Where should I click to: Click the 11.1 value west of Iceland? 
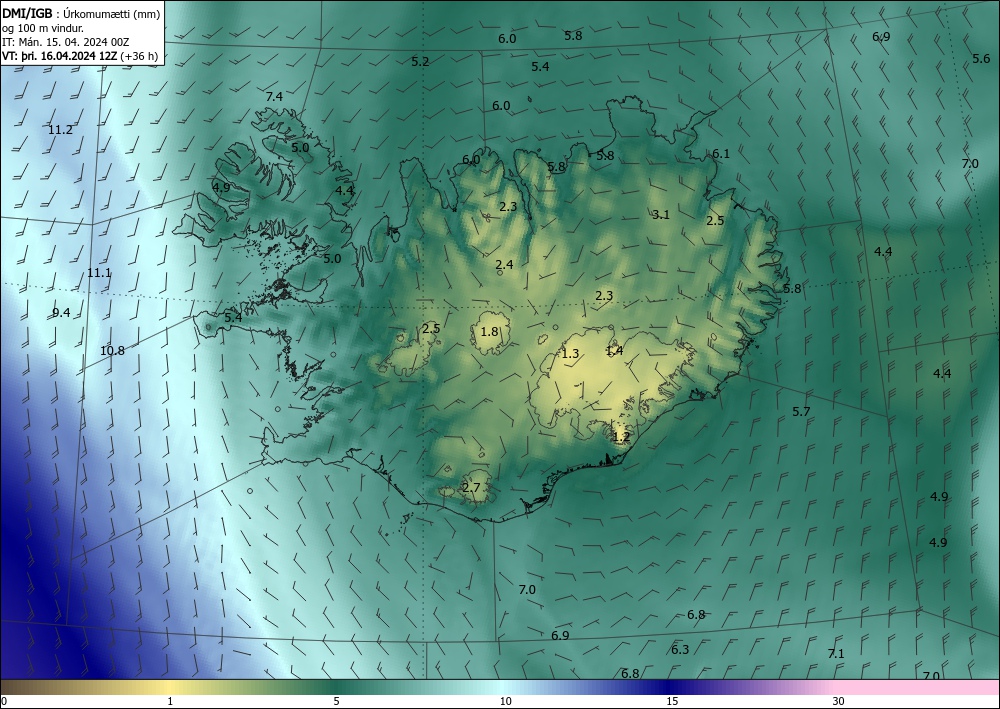[x=99, y=273]
